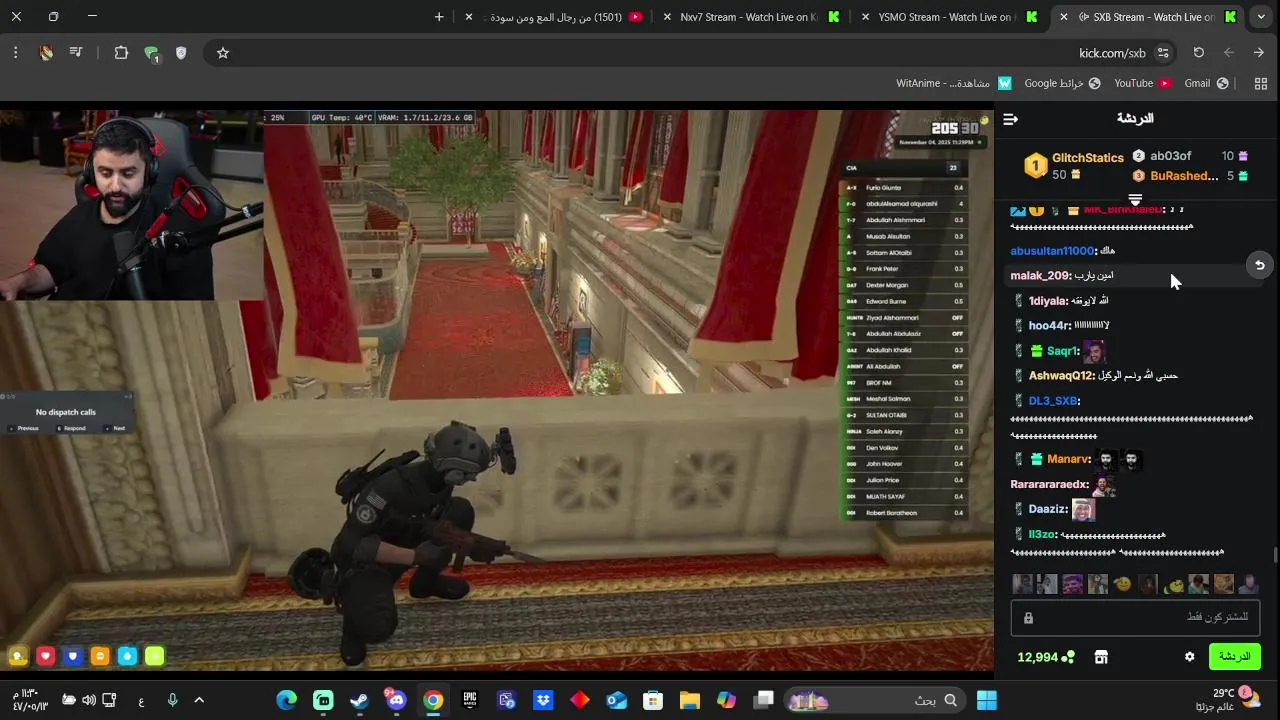Open Dropbox from taskbar
Screen dimensions: 1280x720
(543, 700)
